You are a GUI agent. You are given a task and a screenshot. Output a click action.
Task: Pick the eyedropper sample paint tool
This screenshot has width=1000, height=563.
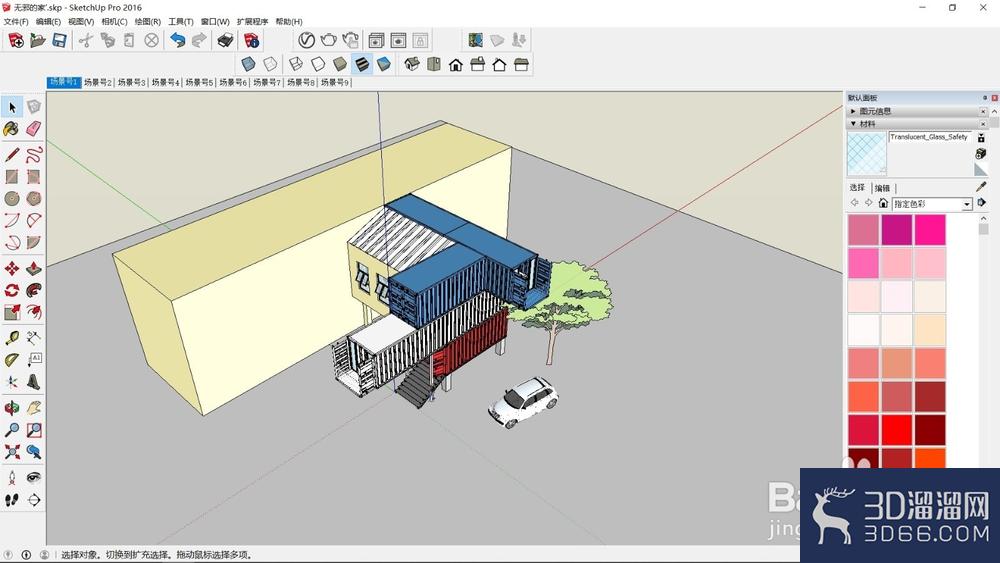[x=981, y=187]
